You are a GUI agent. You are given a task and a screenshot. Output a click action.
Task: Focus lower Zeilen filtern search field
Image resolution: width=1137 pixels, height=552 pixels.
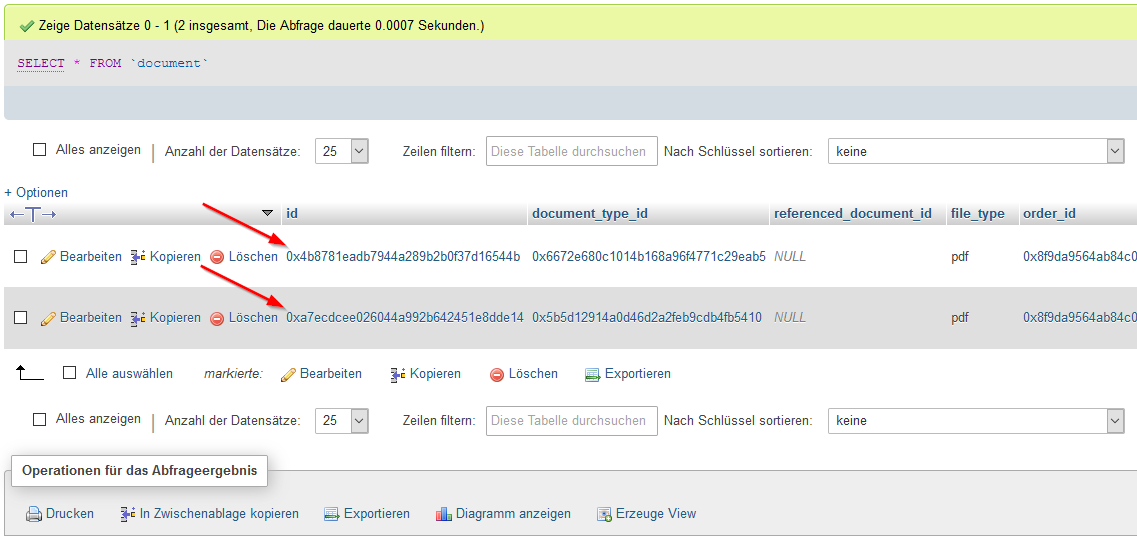pyautogui.click(x=571, y=421)
